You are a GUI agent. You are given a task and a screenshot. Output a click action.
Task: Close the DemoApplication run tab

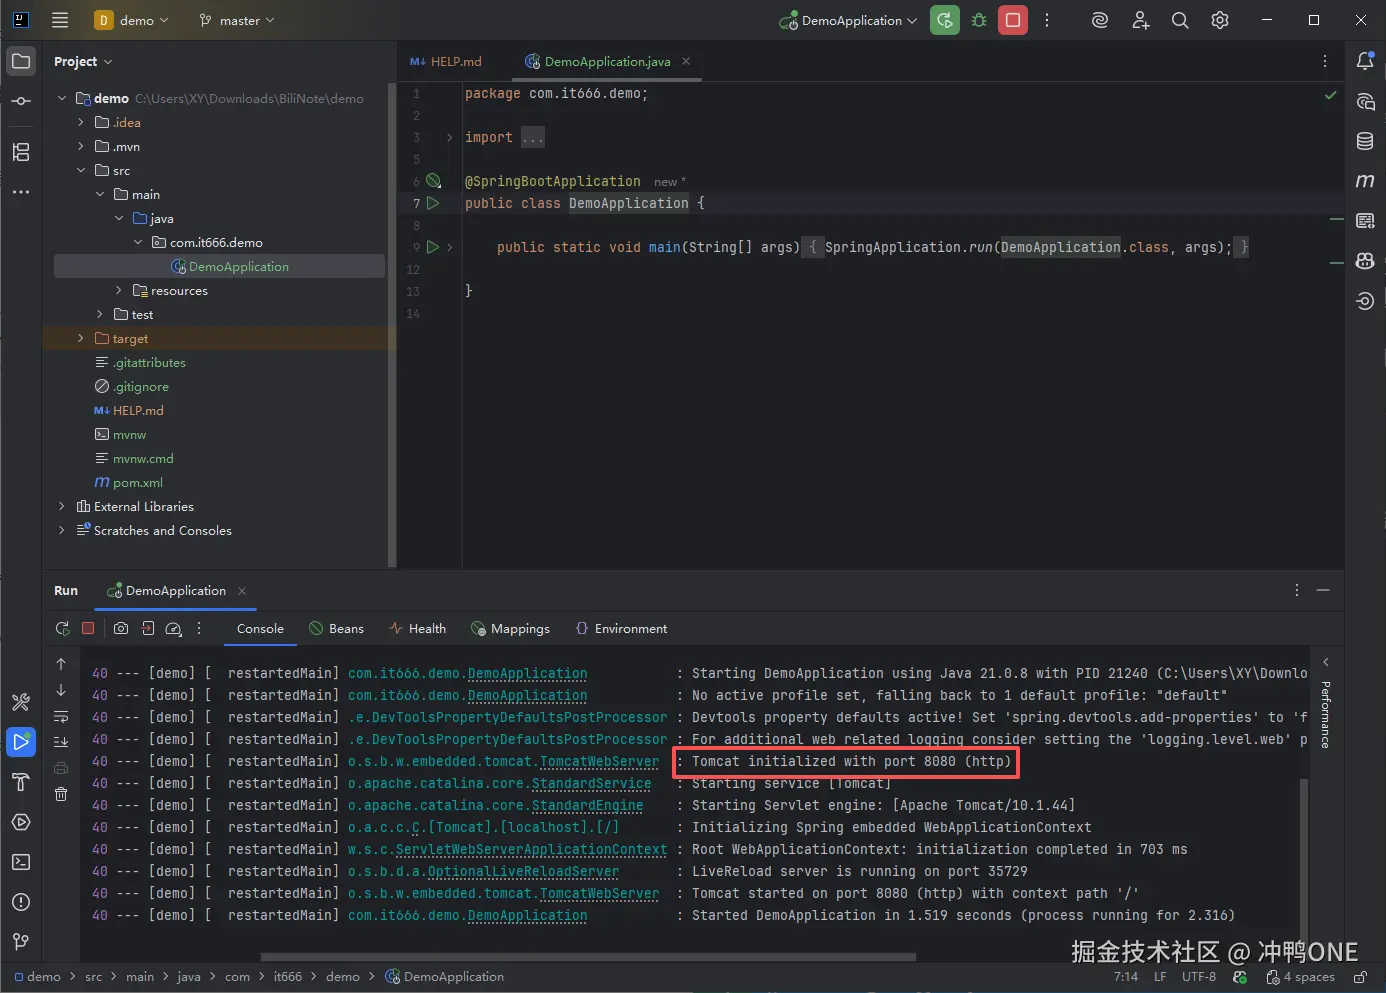[242, 591]
